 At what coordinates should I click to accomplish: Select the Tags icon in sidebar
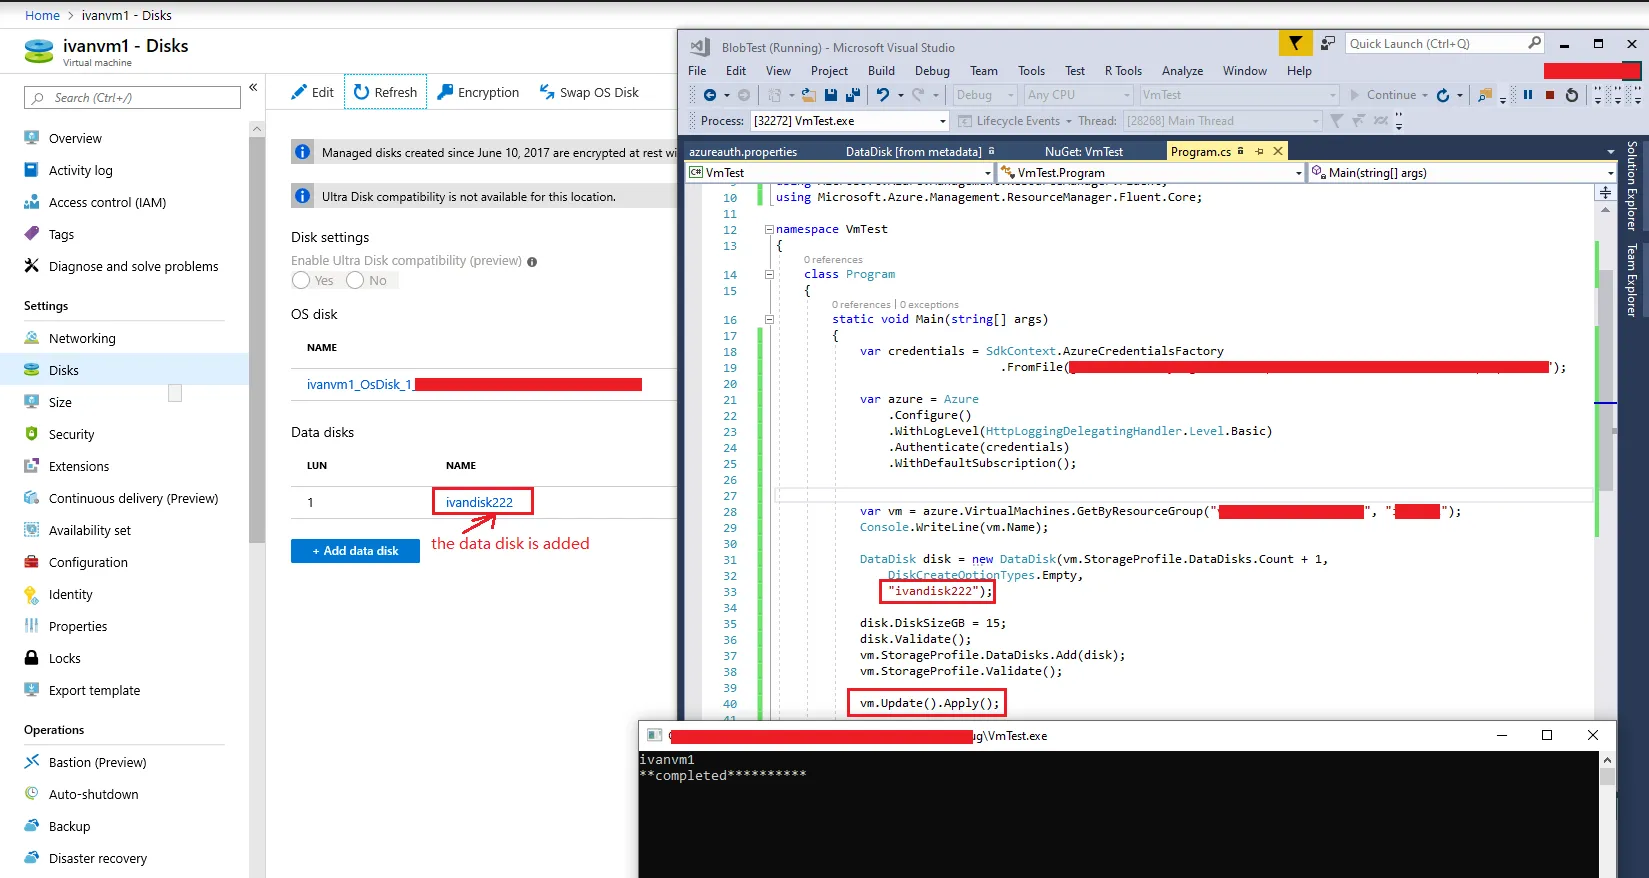coord(32,234)
